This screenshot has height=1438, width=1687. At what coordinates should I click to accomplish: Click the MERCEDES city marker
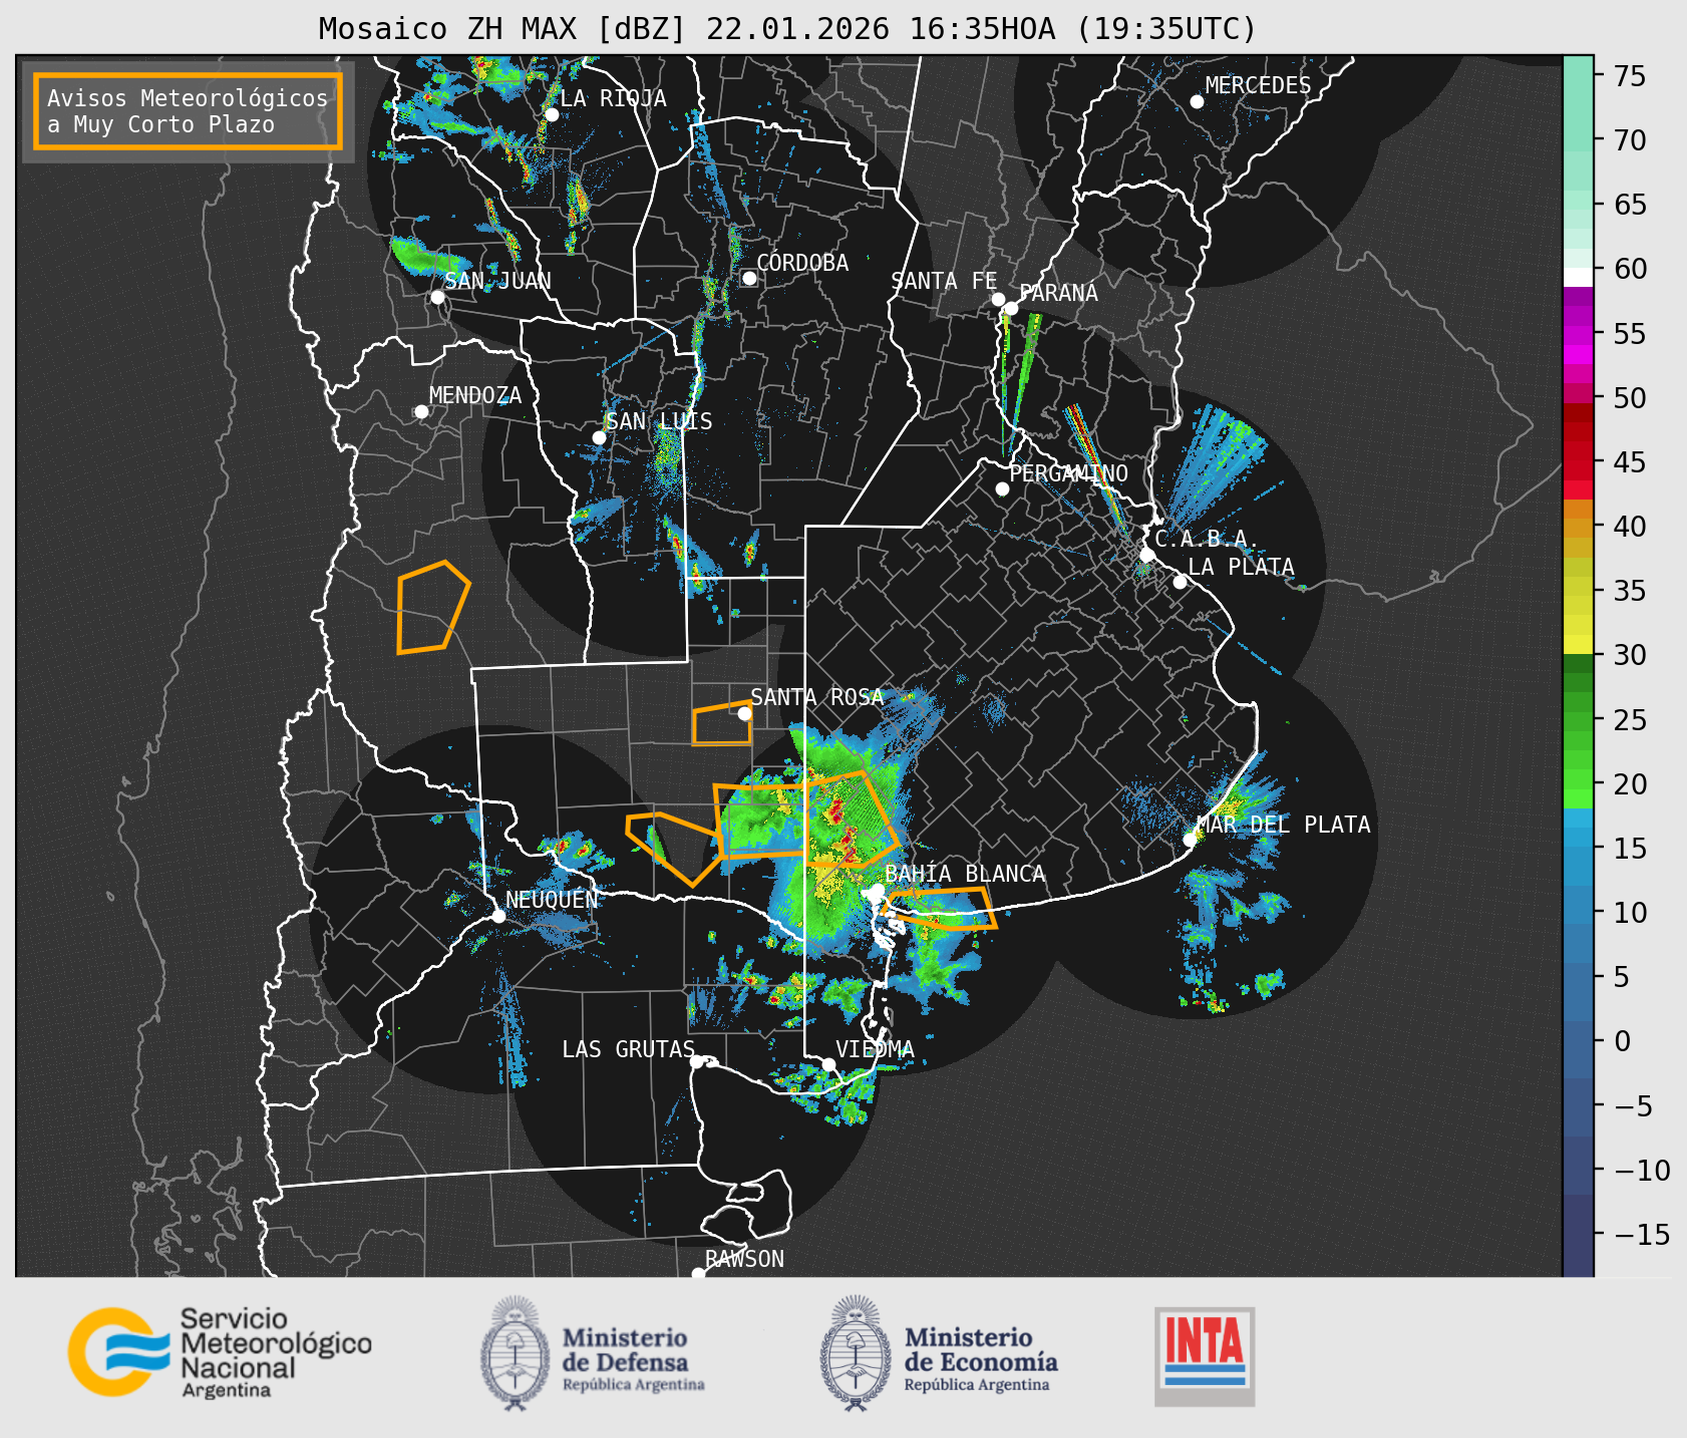1196,102
